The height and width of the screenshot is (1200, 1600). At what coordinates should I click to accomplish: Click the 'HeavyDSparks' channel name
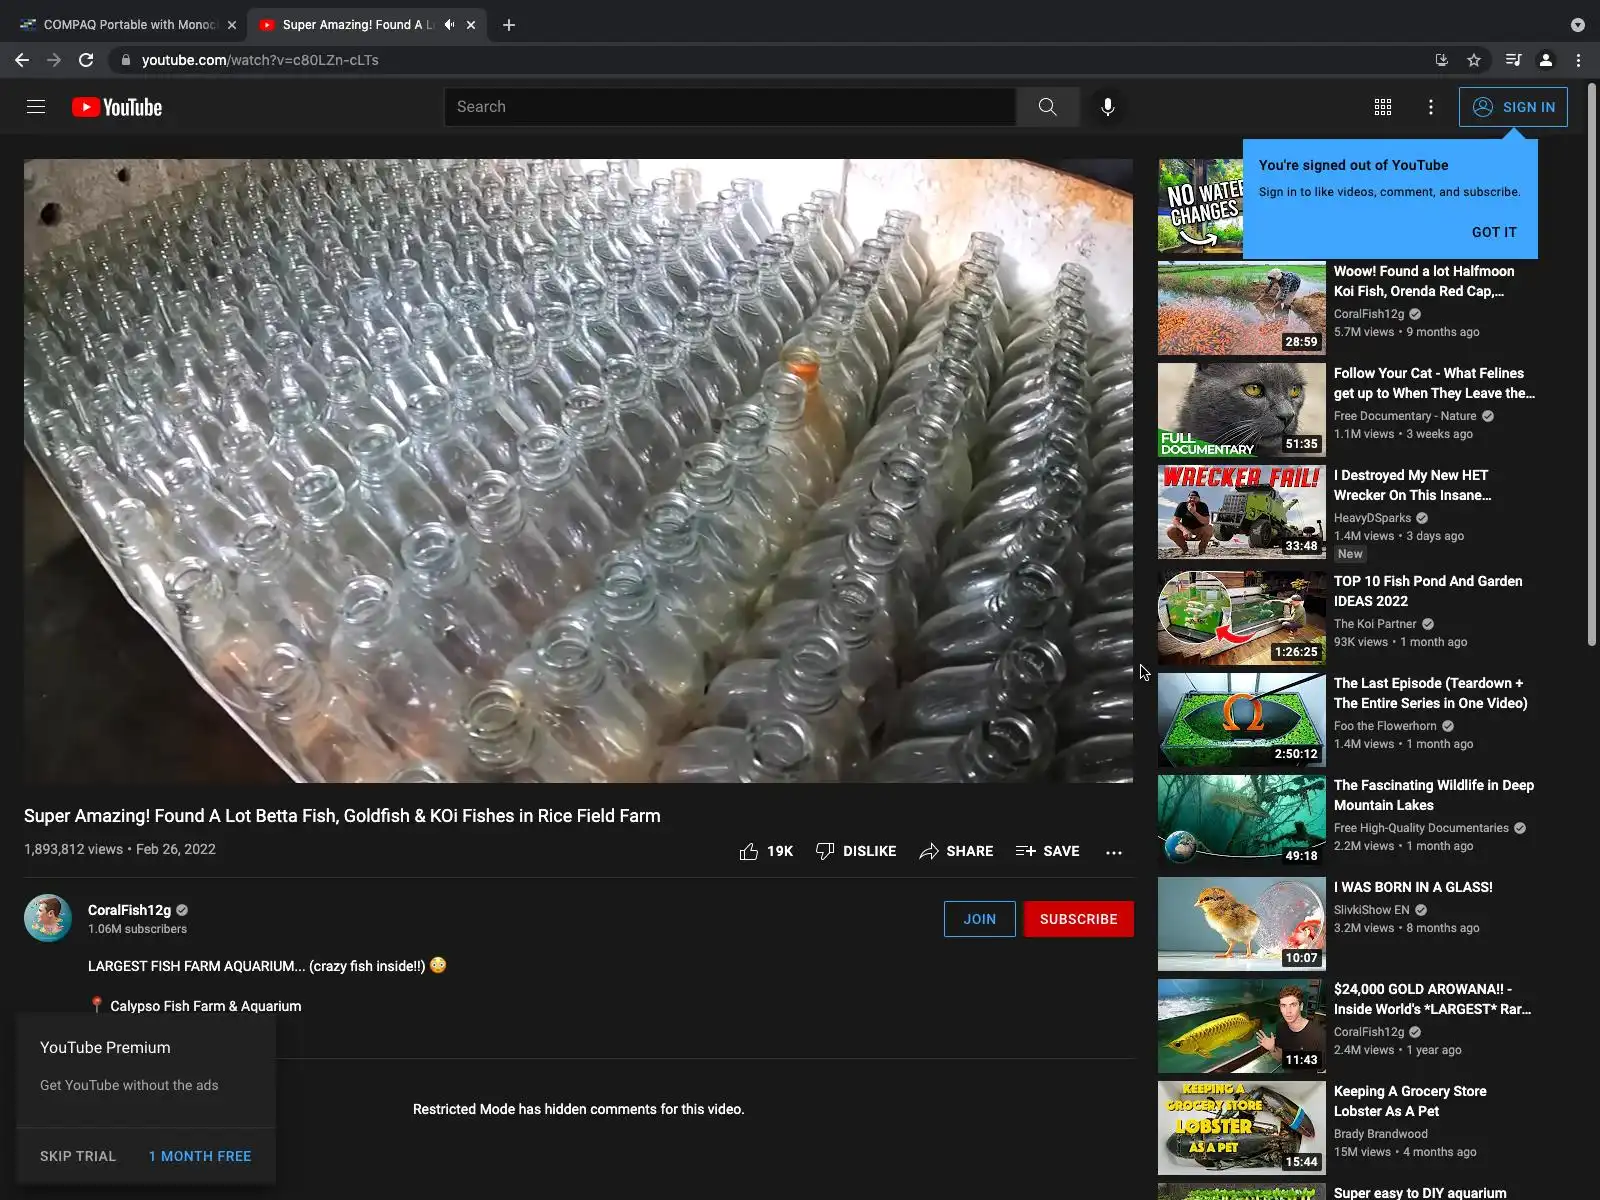[1372, 518]
